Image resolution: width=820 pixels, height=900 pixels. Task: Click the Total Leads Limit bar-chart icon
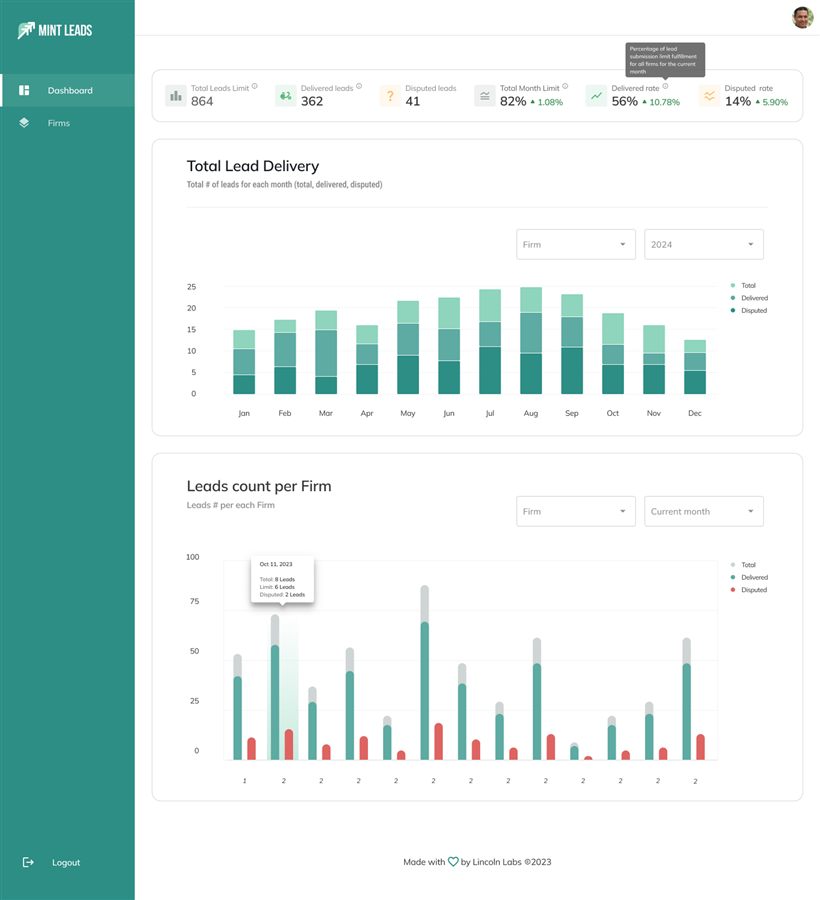click(x=176, y=95)
